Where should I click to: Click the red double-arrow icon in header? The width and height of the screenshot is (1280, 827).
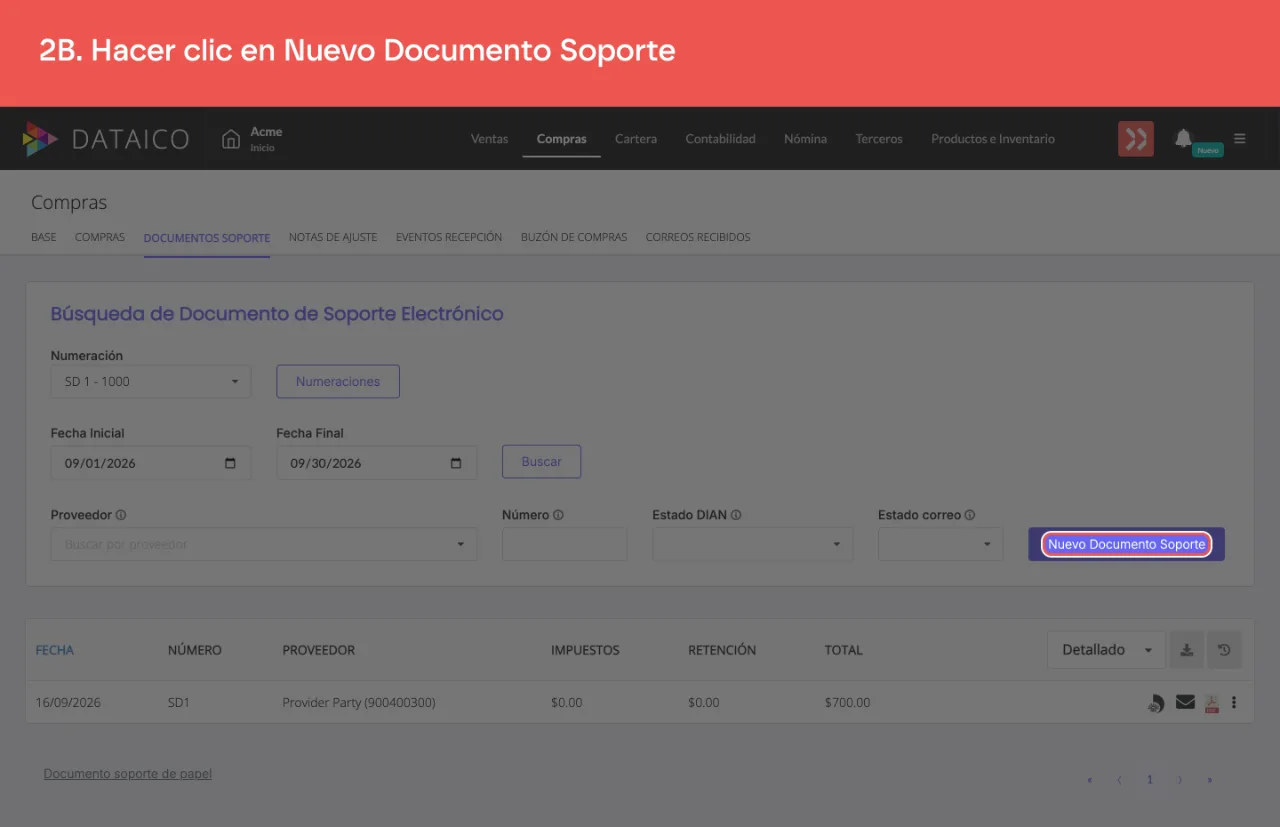click(1135, 139)
